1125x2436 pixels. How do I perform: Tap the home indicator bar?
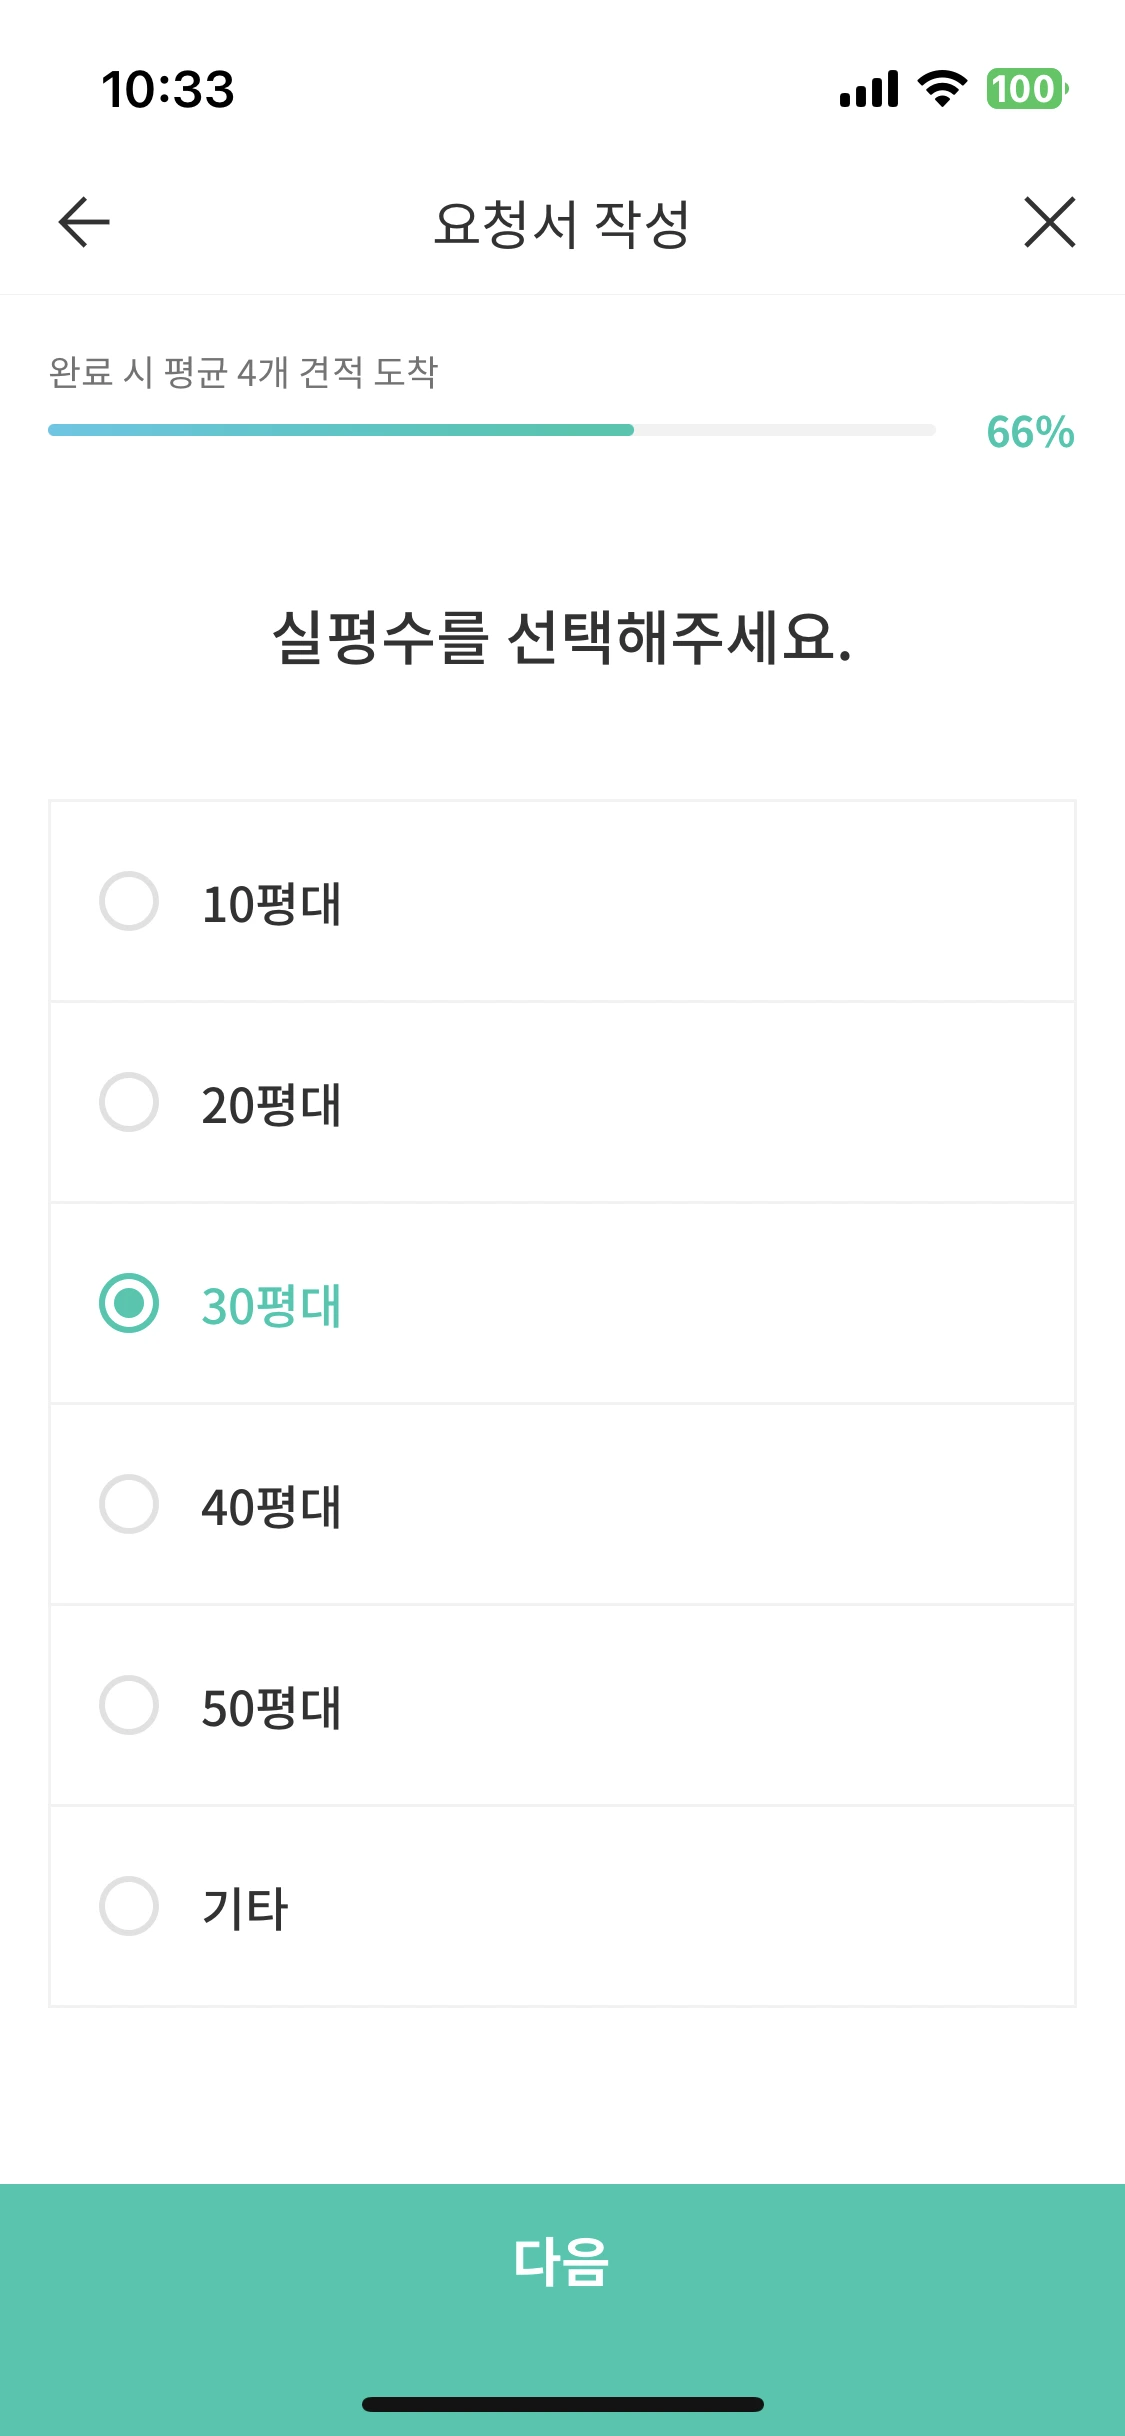pyautogui.click(x=562, y=2404)
